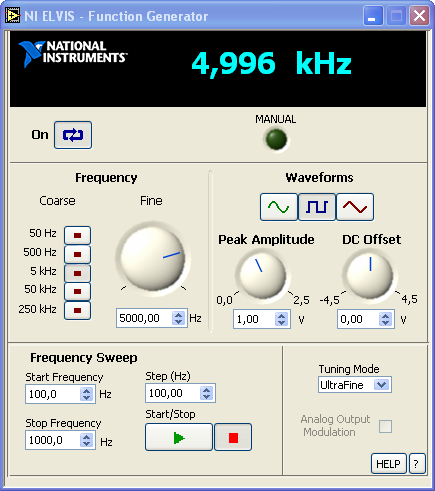Stop the frequency sweep with red square
The width and height of the screenshot is (435, 491).
(233, 437)
